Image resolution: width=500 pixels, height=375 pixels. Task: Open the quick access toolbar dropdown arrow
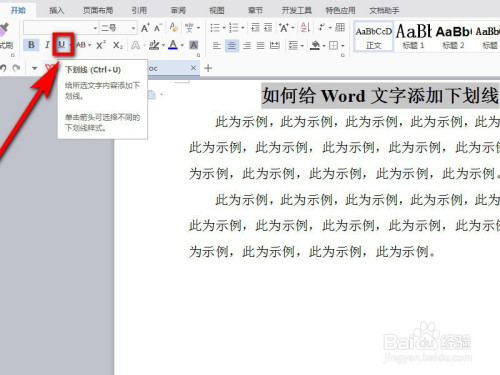[34, 68]
